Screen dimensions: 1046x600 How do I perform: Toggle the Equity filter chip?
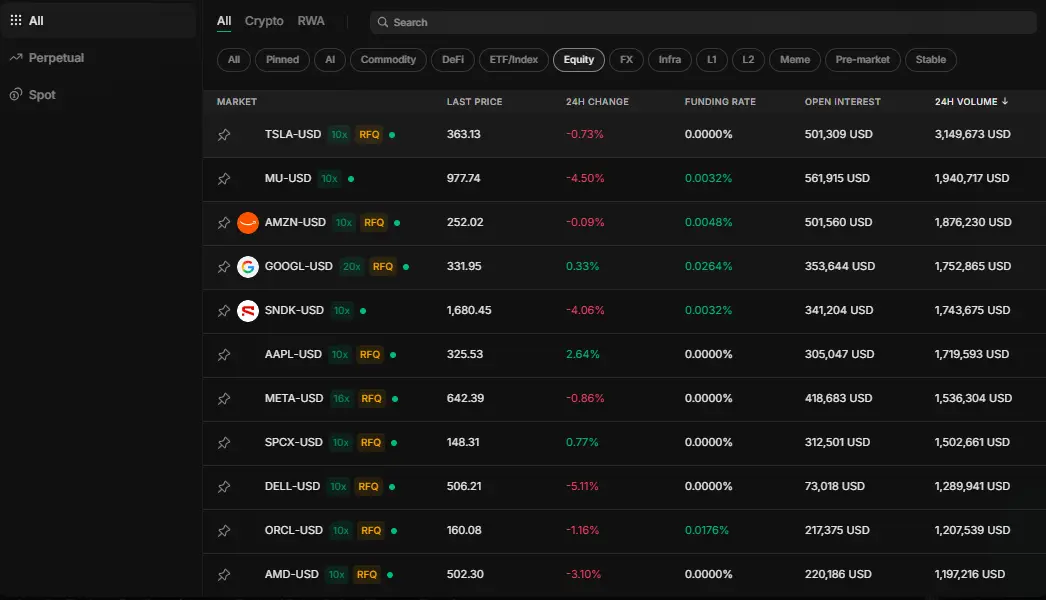pos(578,59)
